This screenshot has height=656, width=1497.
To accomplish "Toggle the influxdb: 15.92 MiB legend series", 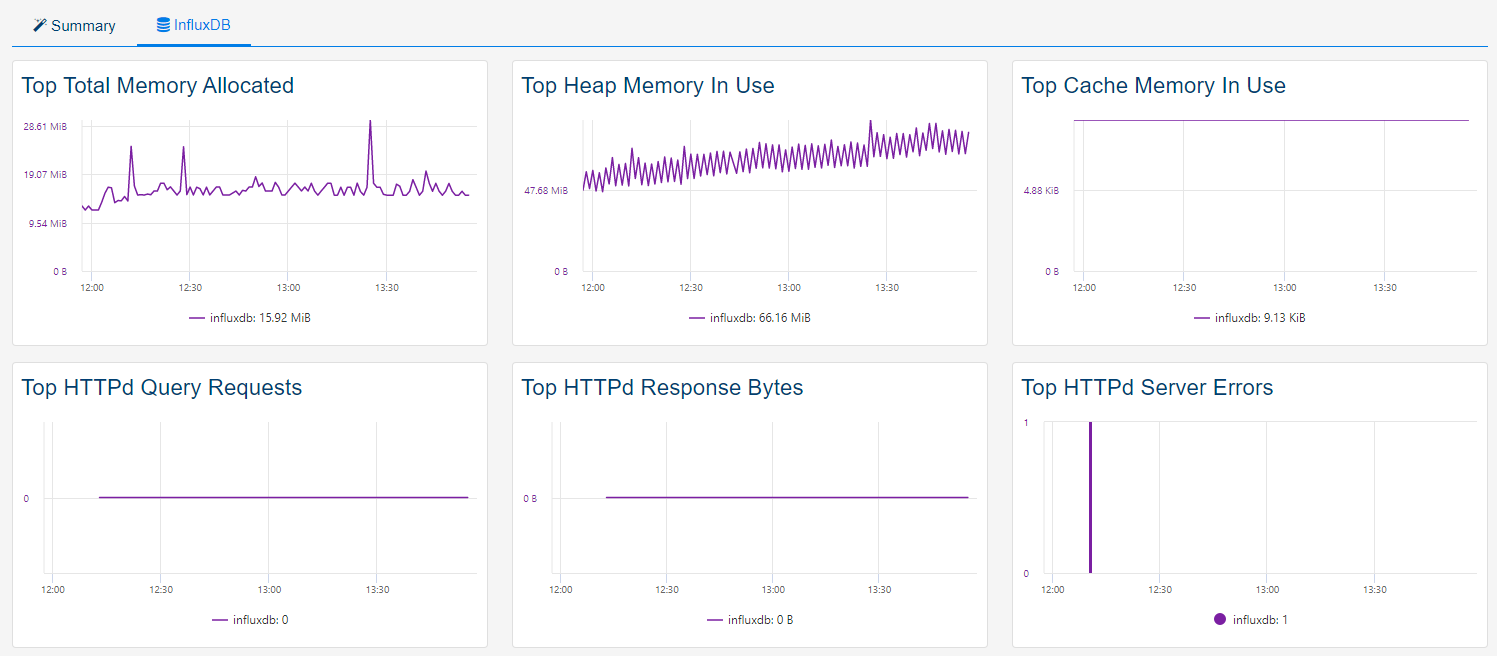I will click(256, 318).
